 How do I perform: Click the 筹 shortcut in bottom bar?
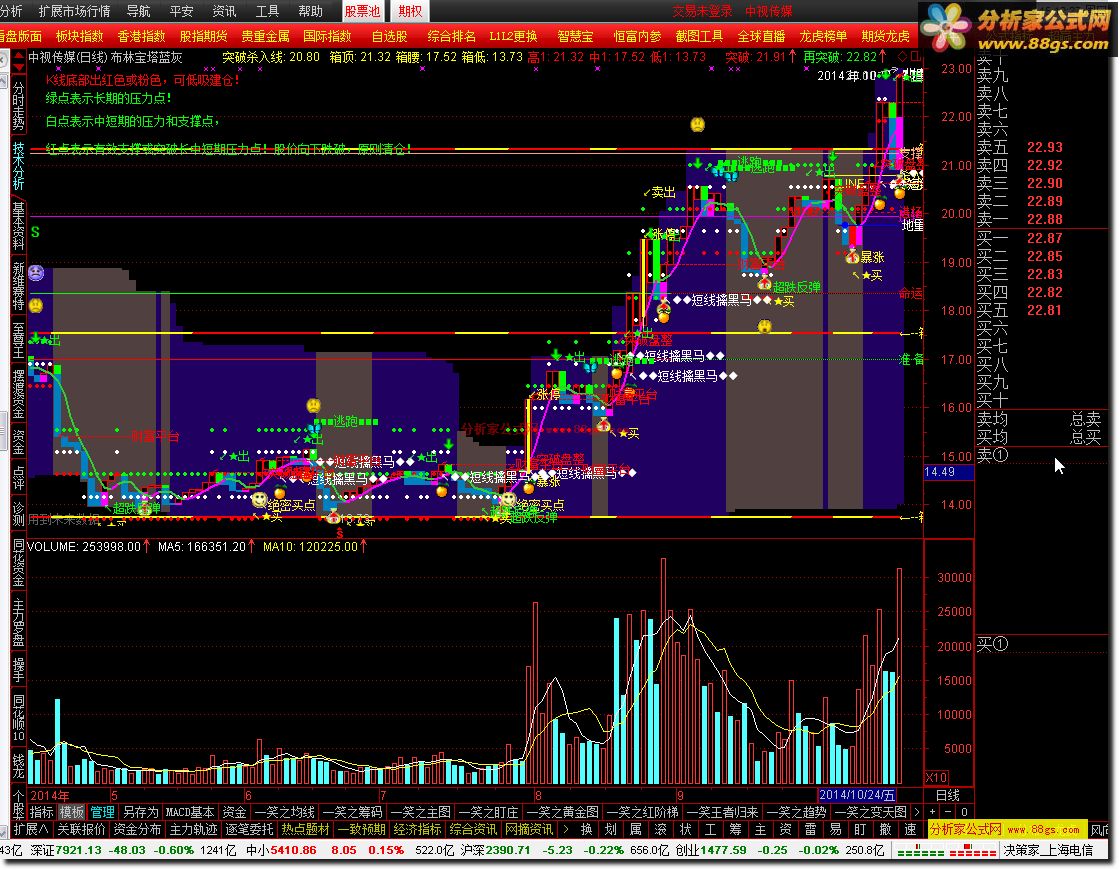735,829
